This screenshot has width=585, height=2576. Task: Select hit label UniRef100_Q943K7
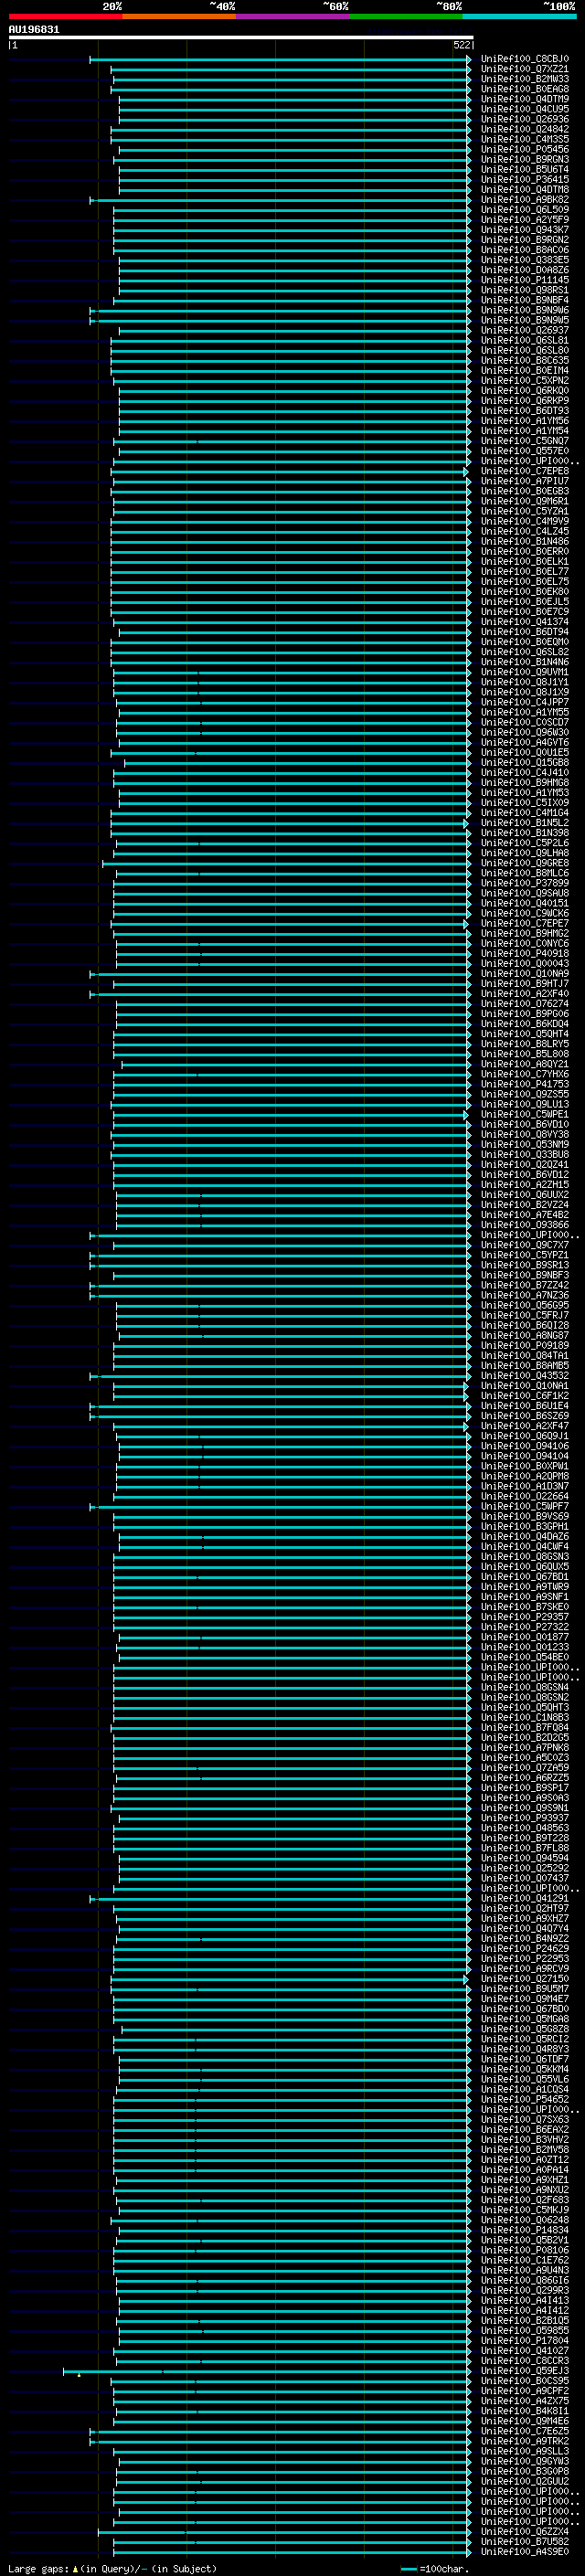[524, 230]
